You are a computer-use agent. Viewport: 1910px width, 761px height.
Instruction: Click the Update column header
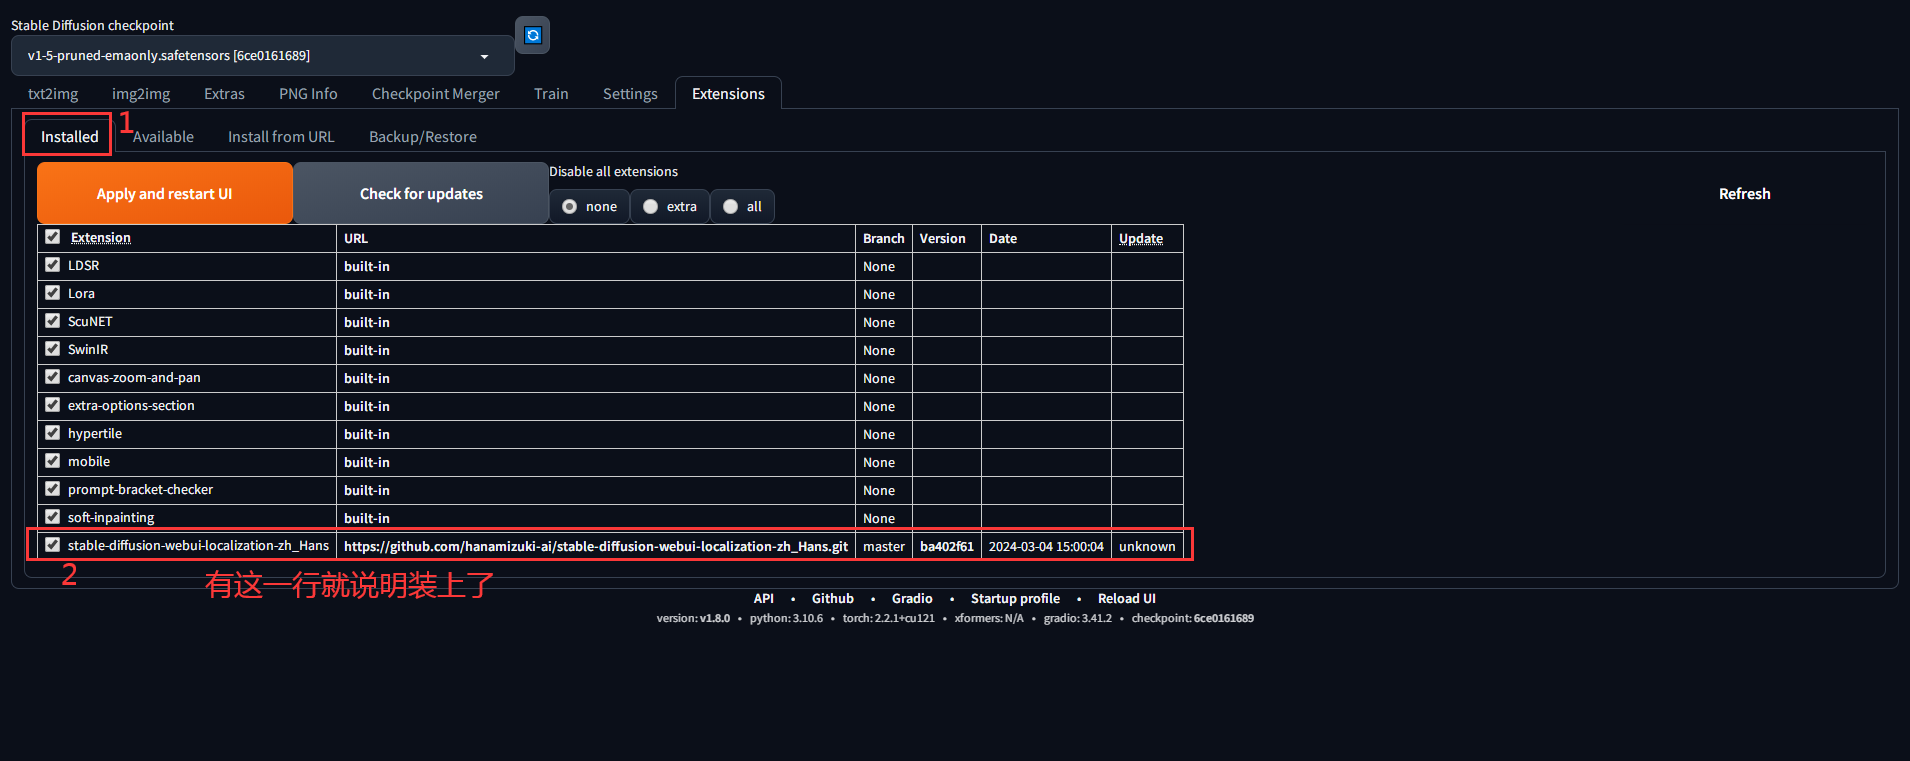tap(1141, 238)
